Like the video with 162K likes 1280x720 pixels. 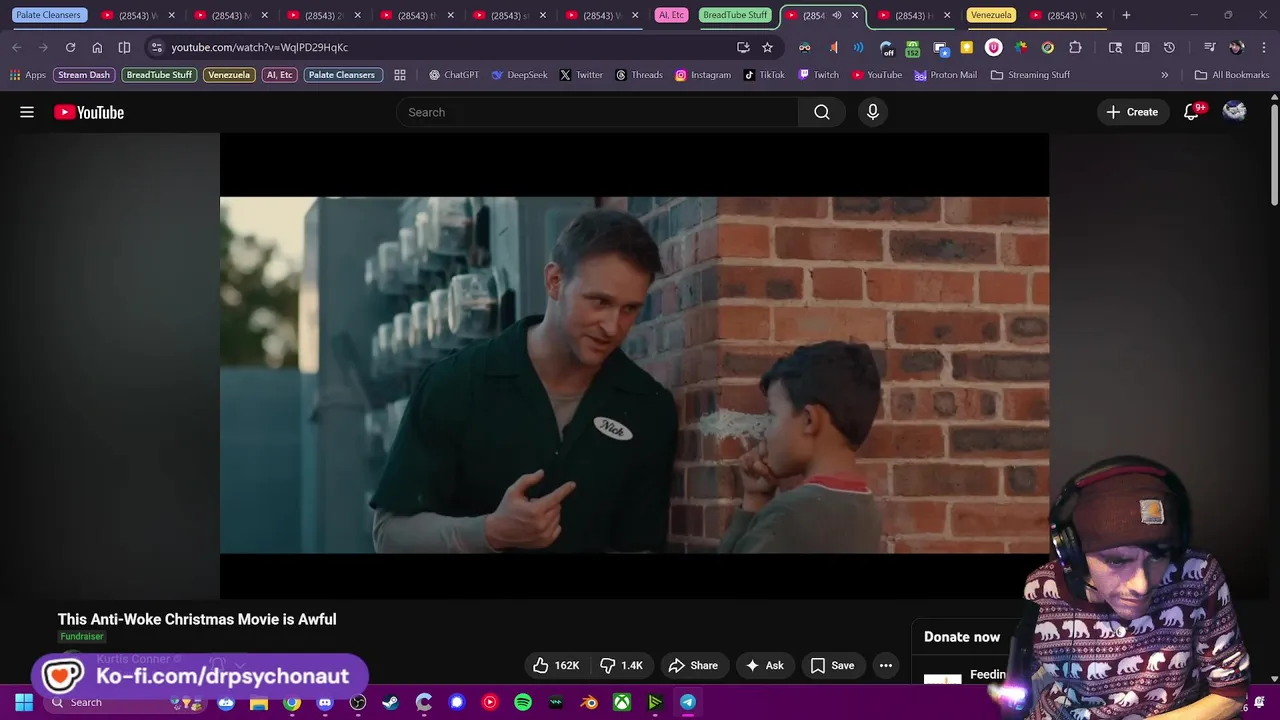tap(556, 665)
